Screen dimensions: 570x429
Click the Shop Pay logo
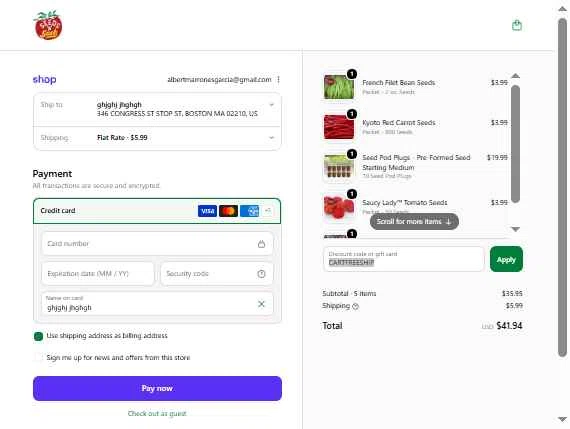44,79
